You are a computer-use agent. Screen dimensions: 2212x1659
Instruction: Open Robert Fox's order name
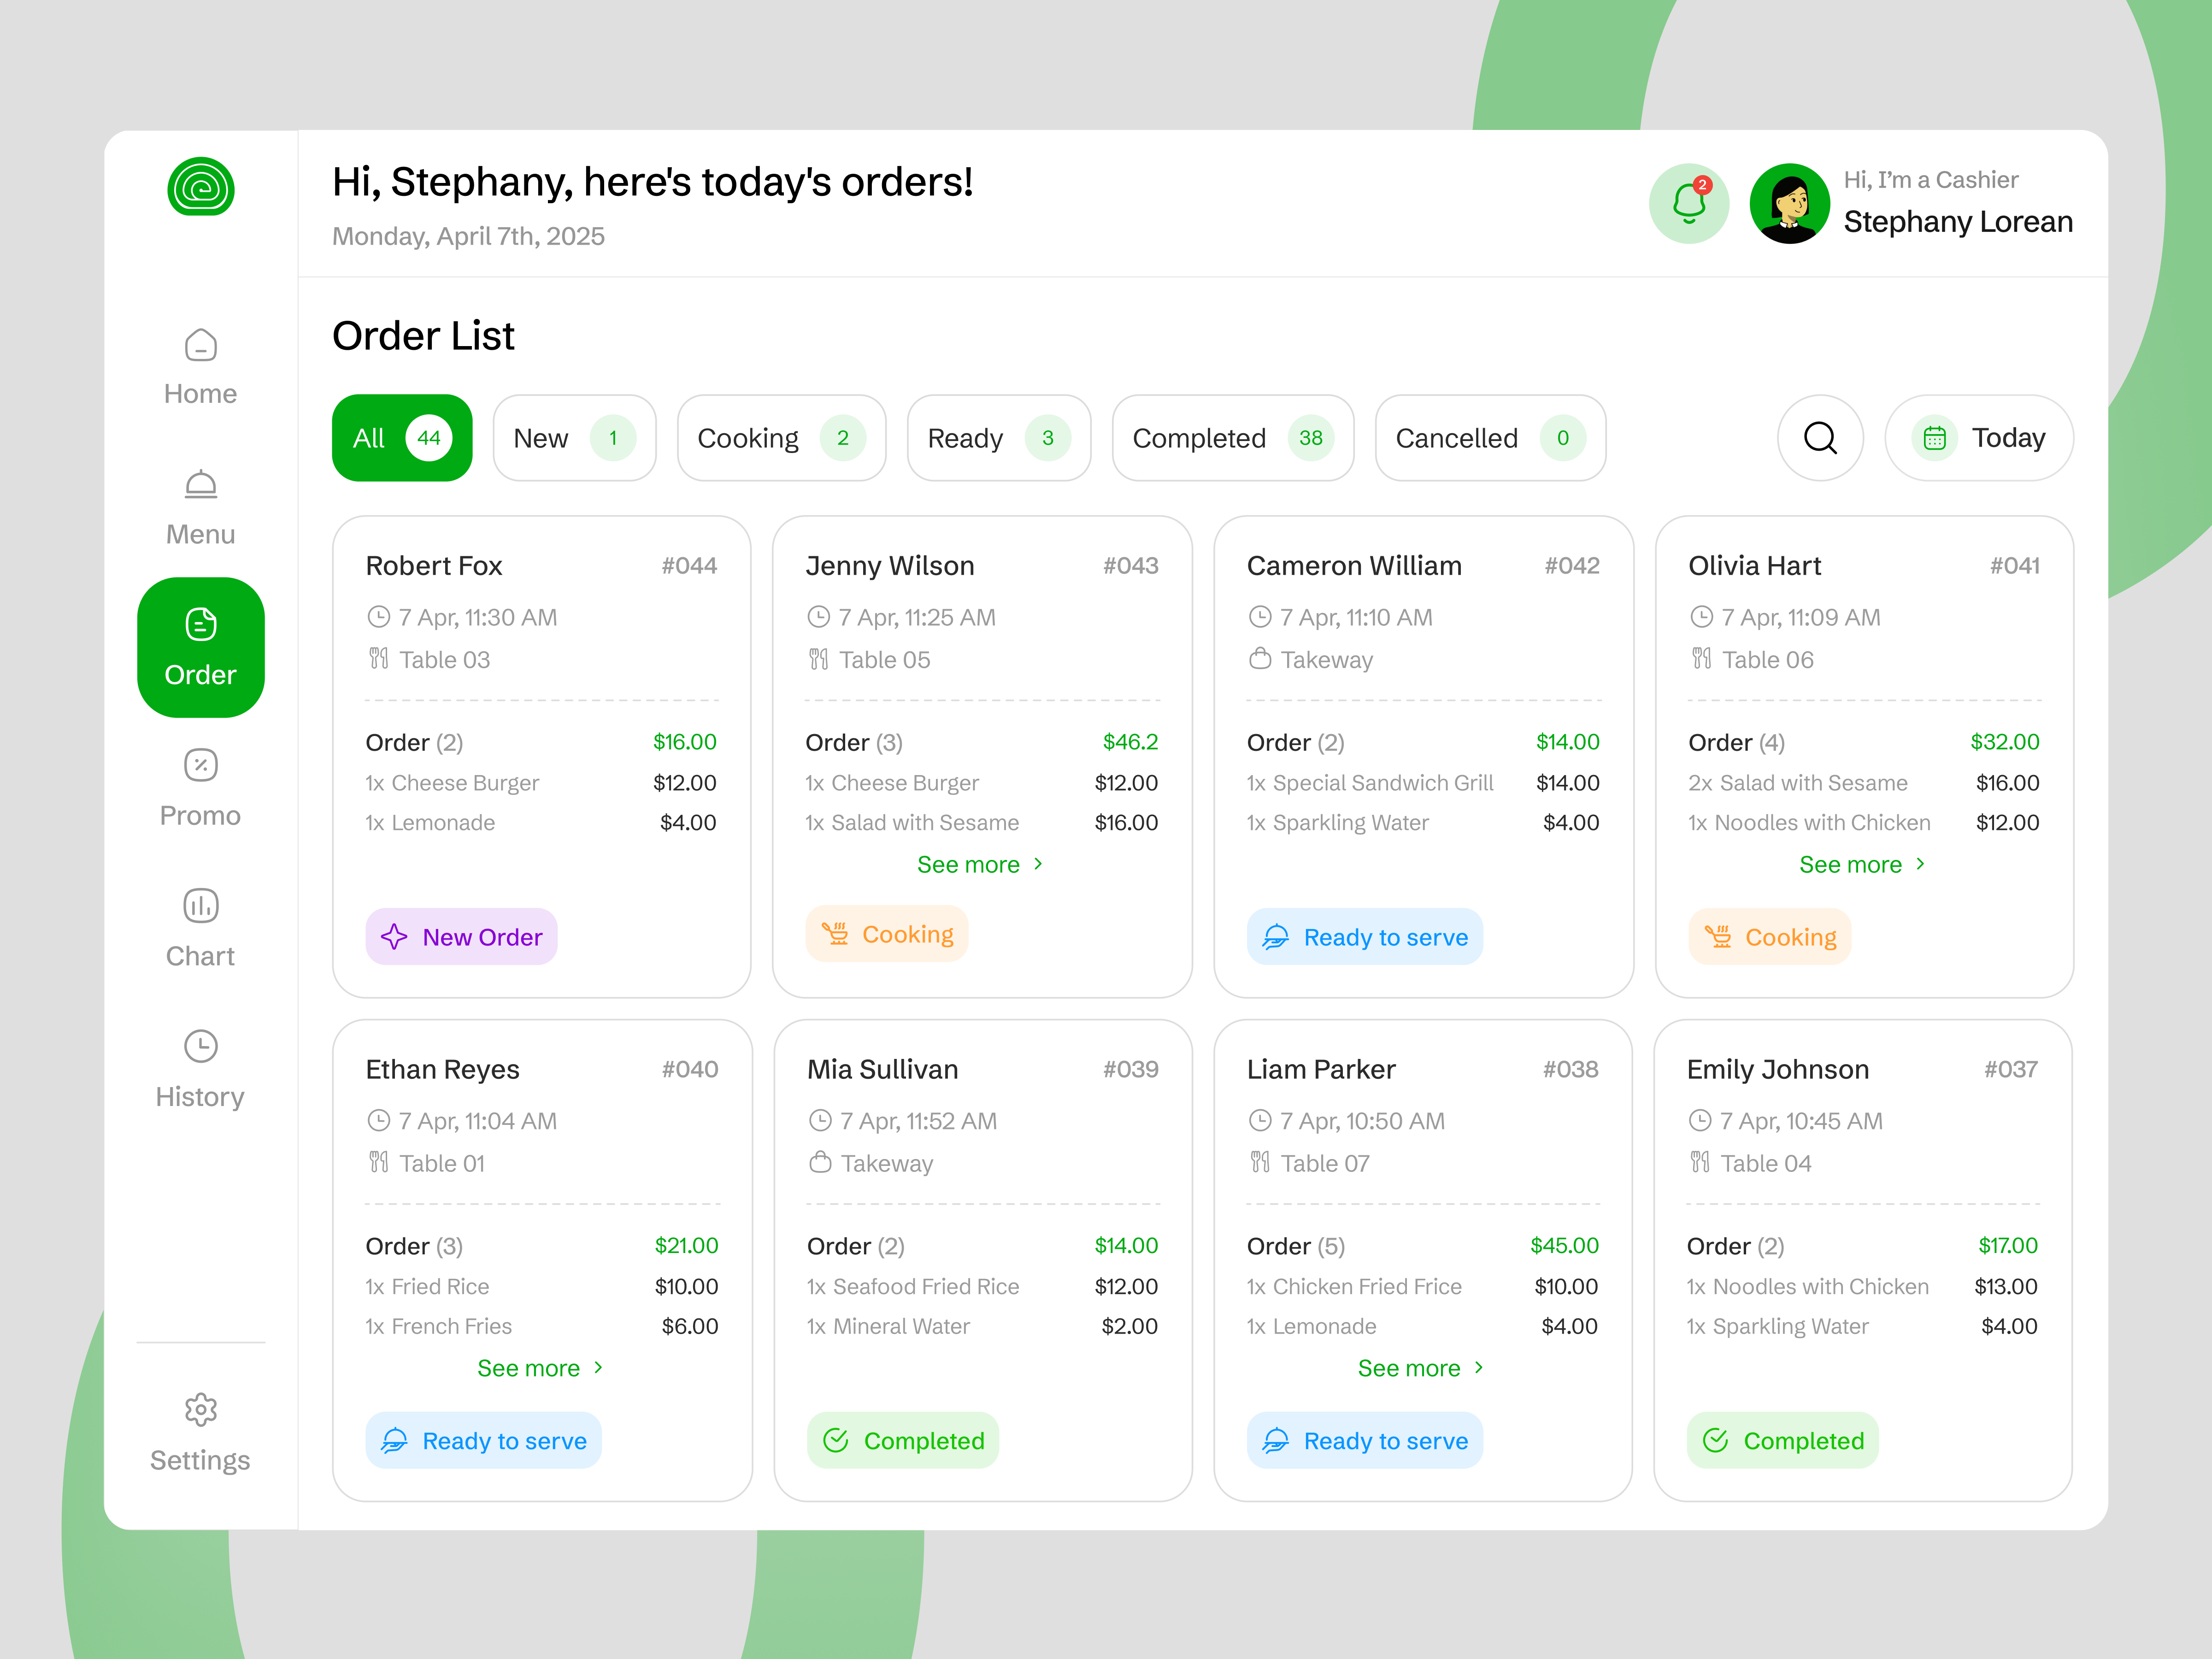point(434,566)
